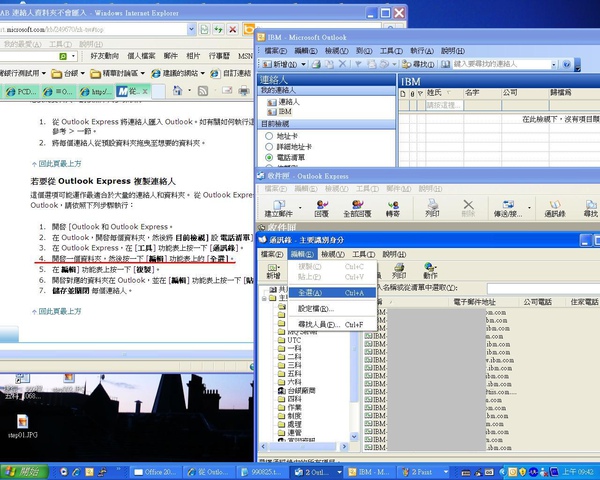The width and height of the screenshot is (600, 480).
Task: Open the IE address bar dropdown
Action: click(x=191, y=29)
